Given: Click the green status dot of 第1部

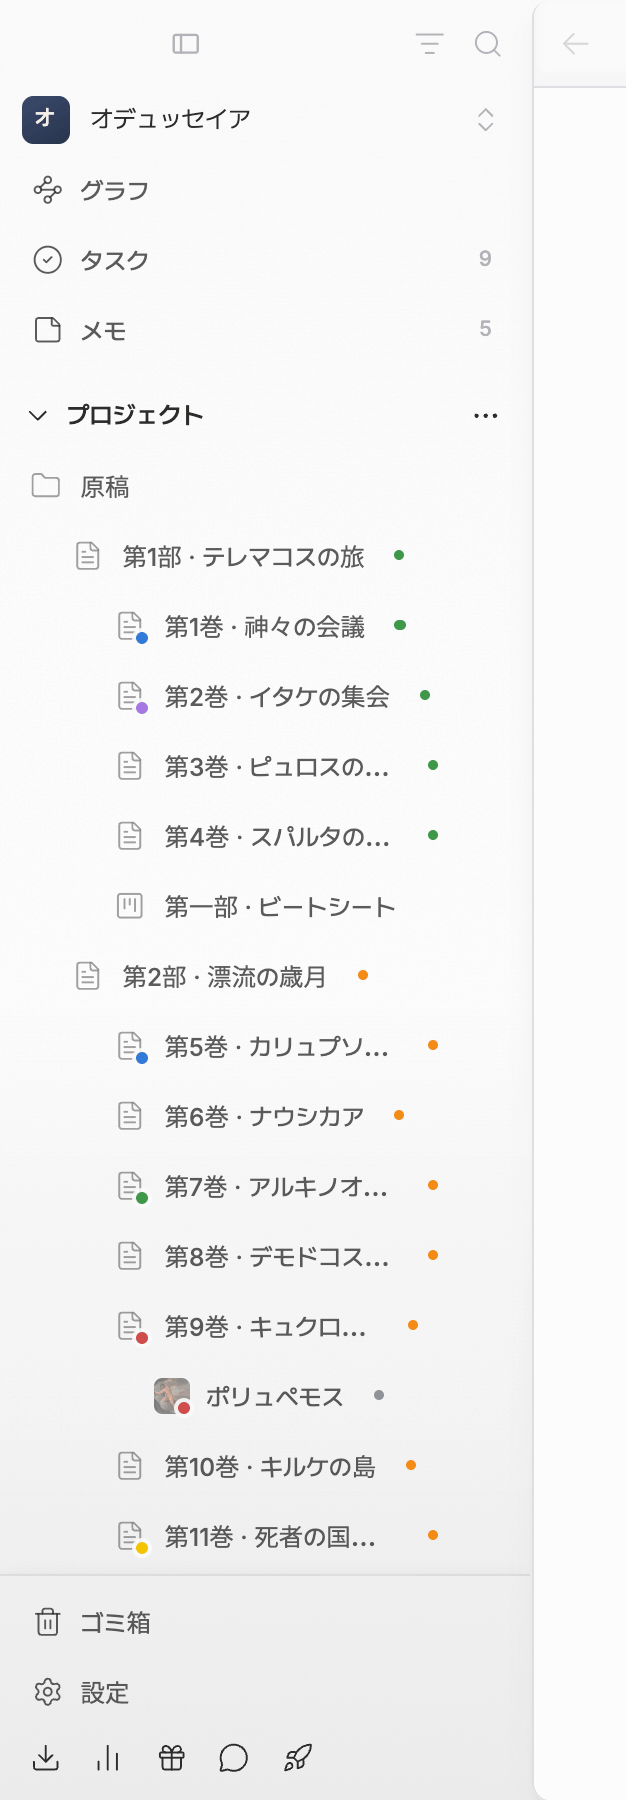Looking at the screenshot, I should [x=399, y=555].
